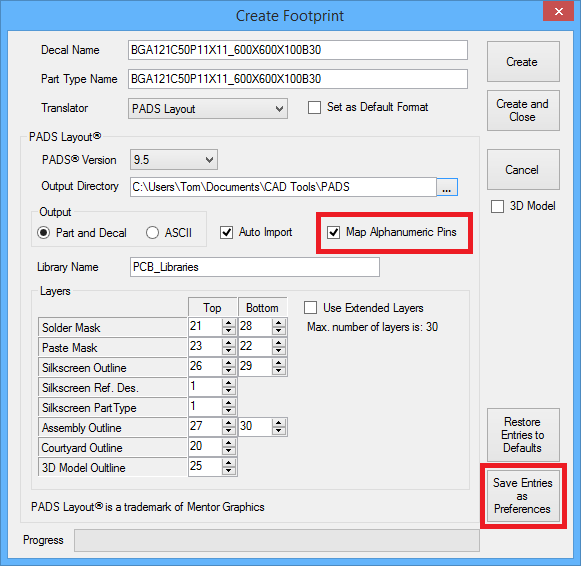Enable Use Extended Layers option

(311, 308)
